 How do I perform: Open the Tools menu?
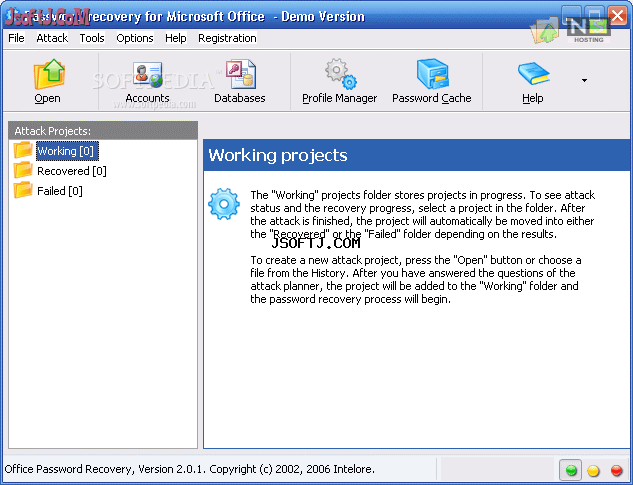92,38
